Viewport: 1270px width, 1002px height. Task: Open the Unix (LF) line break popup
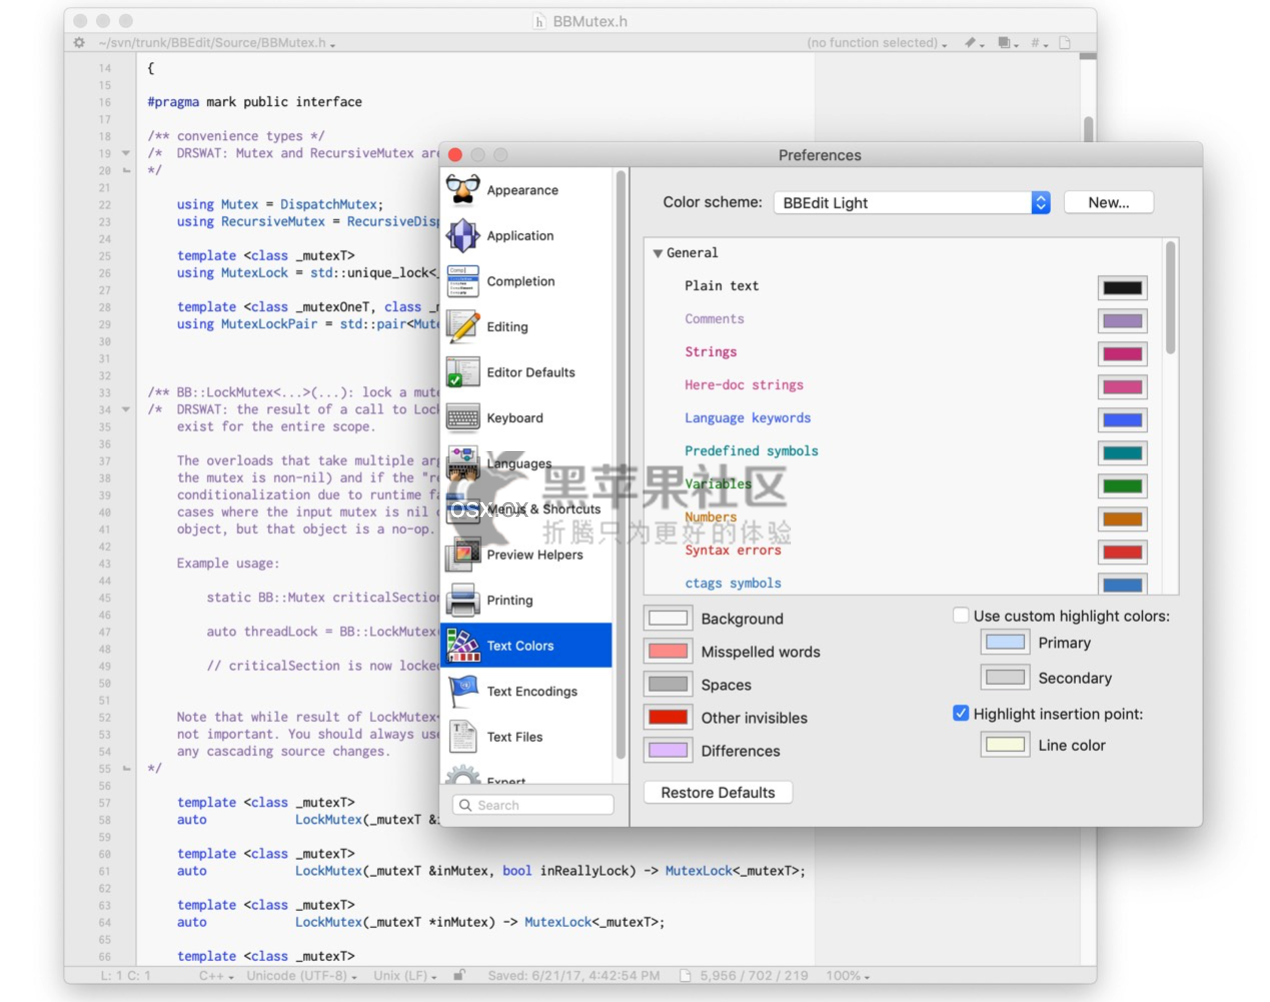tap(405, 975)
